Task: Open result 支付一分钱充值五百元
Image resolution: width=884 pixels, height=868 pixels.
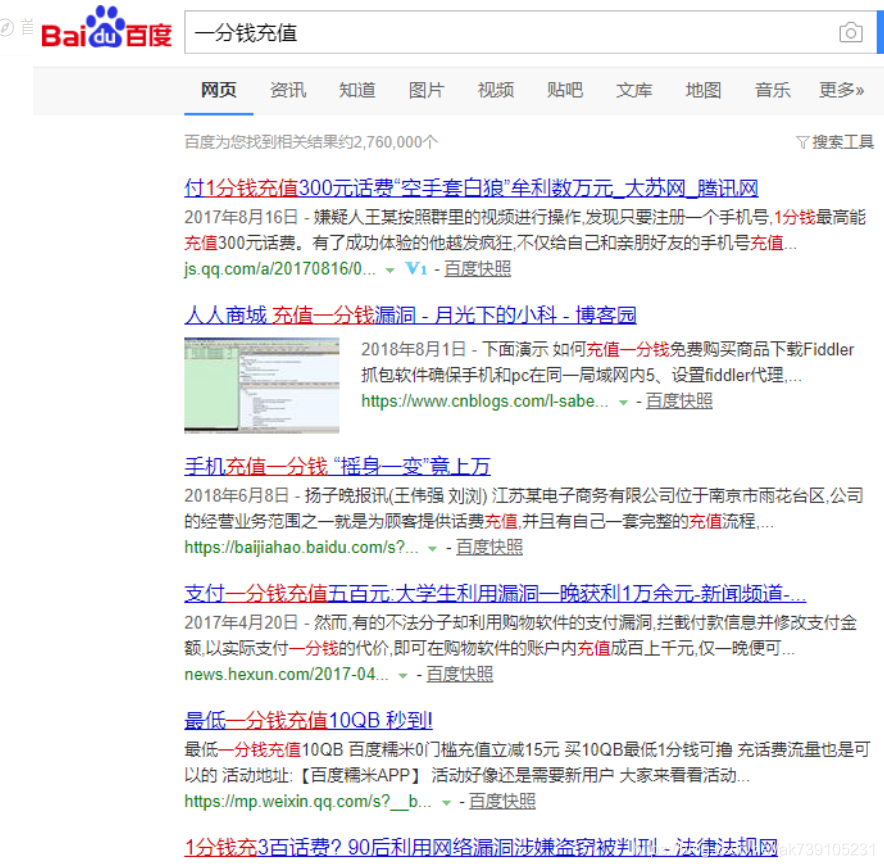Action: coord(495,594)
